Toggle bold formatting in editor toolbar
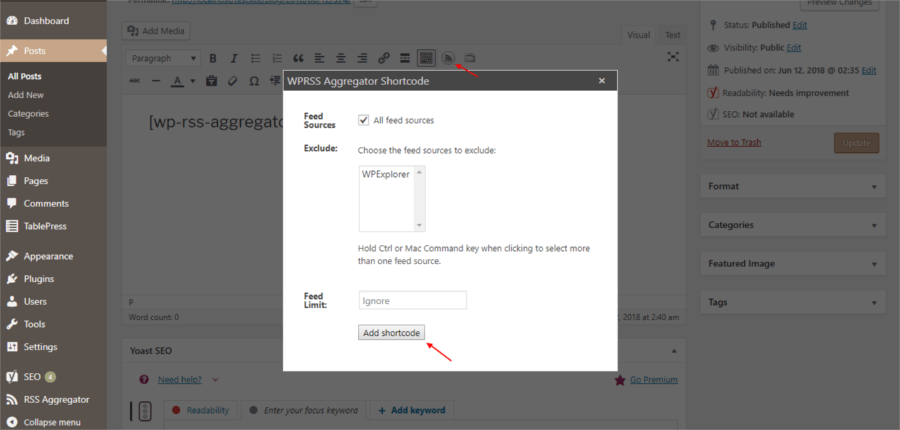Image resolution: width=900 pixels, height=430 pixels. click(x=213, y=58)
